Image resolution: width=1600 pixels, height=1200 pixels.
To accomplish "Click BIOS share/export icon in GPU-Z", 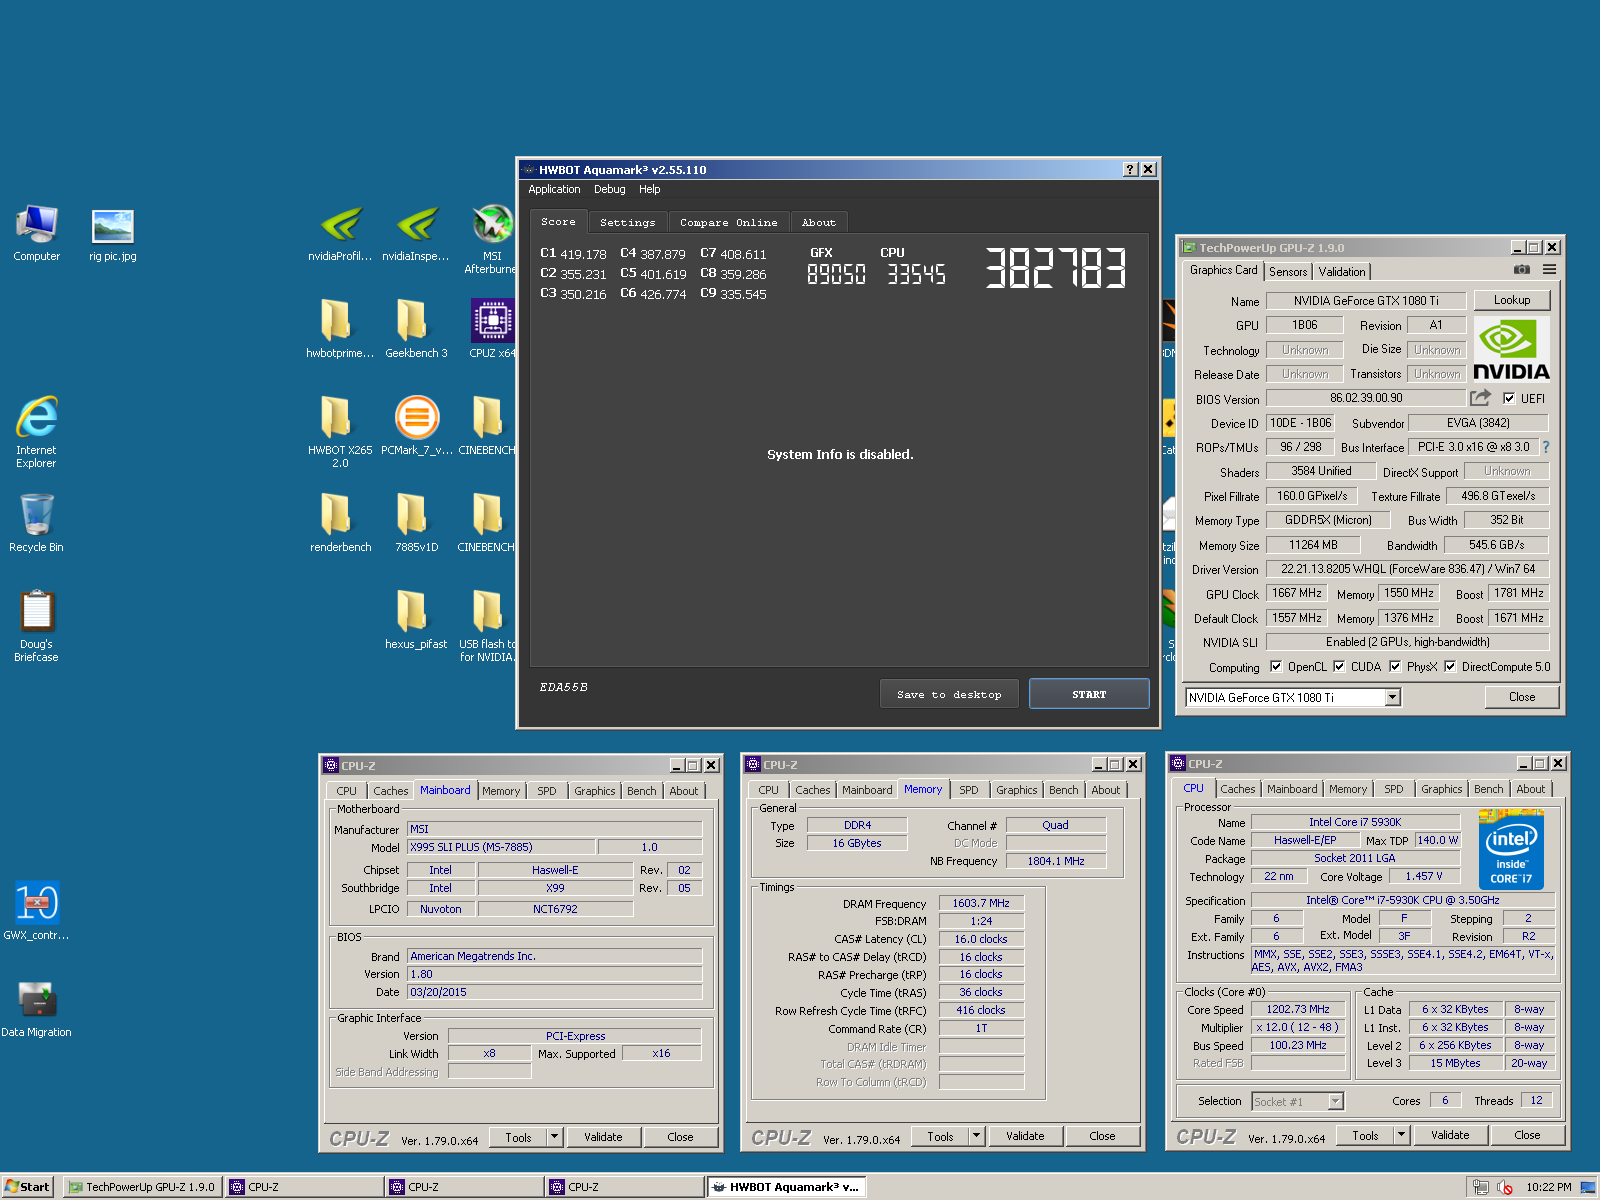I will pyautogui.click(x=1481, y=398).
